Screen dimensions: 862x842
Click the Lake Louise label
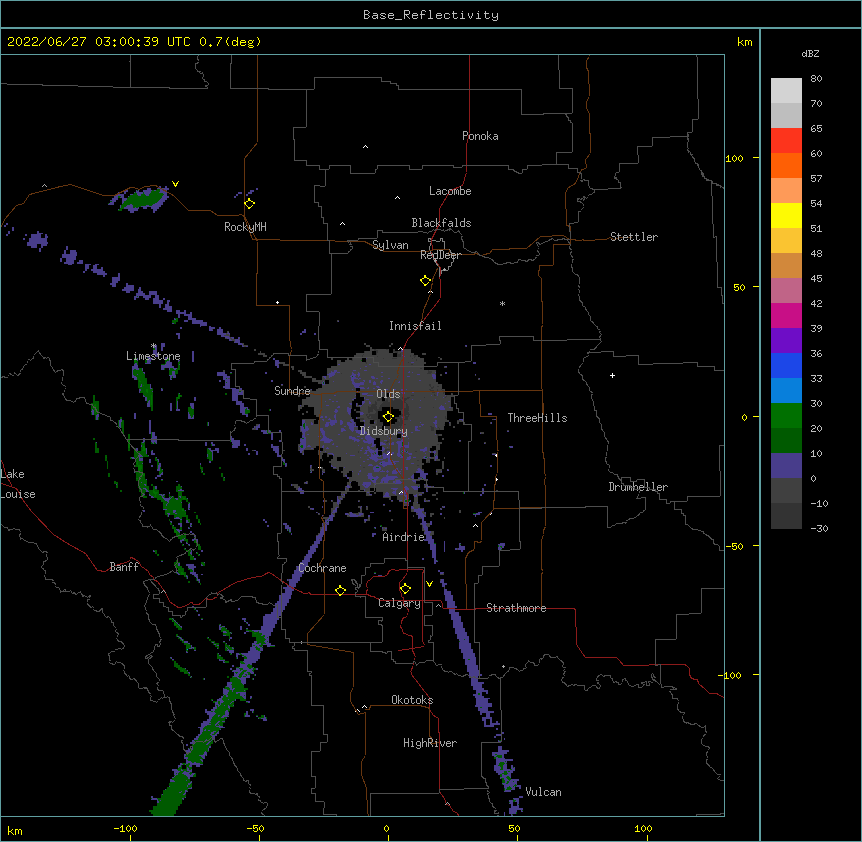(x=18, y=484)
